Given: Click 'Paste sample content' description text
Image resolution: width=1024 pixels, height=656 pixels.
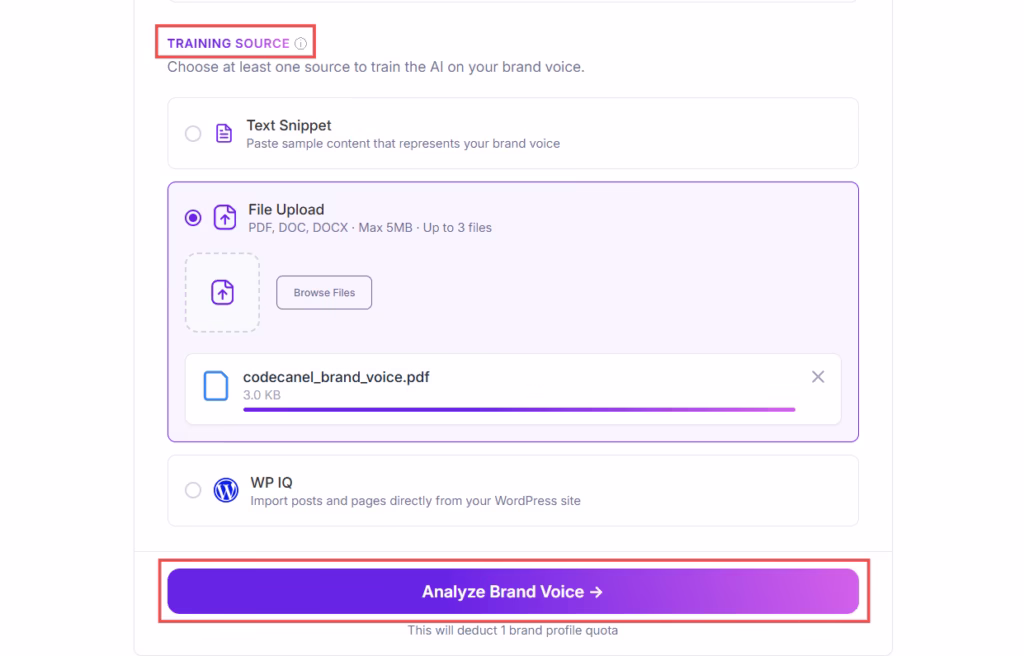Looking at the screenshot, I should [403, 144].
